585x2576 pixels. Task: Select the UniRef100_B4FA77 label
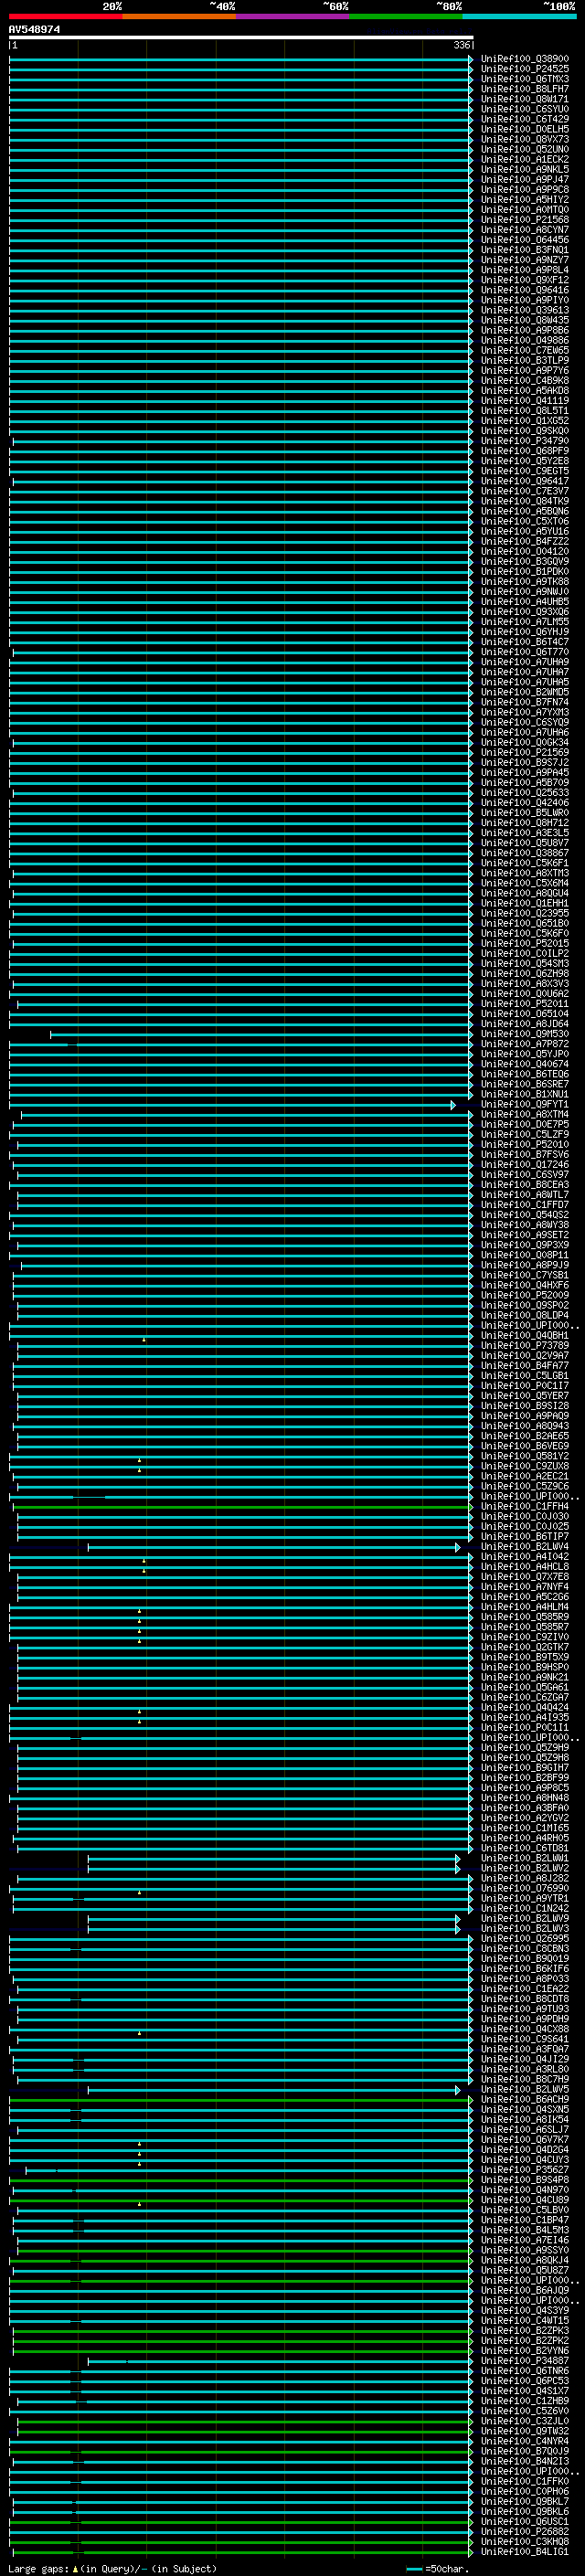pyautogui.click(x=525, y=1366)
